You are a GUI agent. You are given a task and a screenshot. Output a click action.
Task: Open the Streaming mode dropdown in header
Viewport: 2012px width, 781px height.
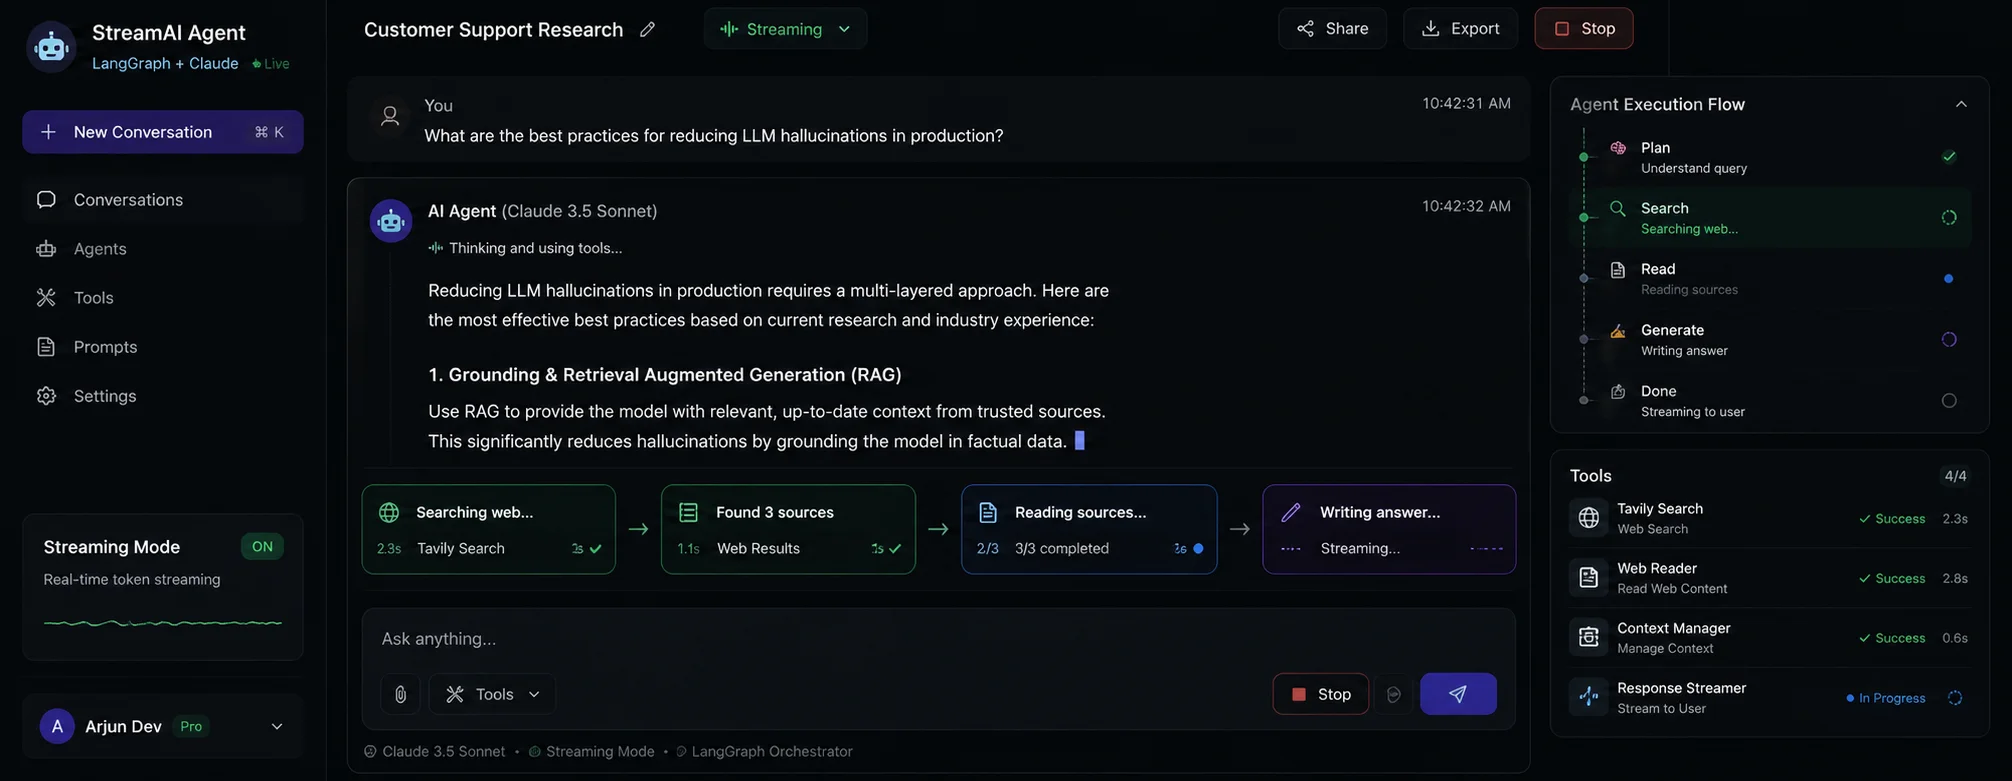(785, 29)
